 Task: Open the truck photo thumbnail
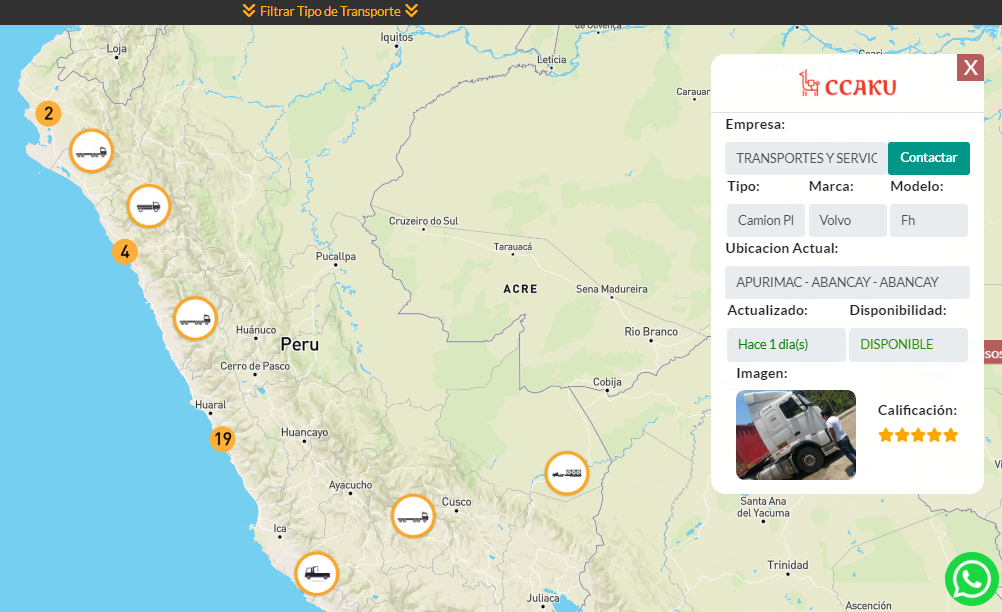(795, 435)
